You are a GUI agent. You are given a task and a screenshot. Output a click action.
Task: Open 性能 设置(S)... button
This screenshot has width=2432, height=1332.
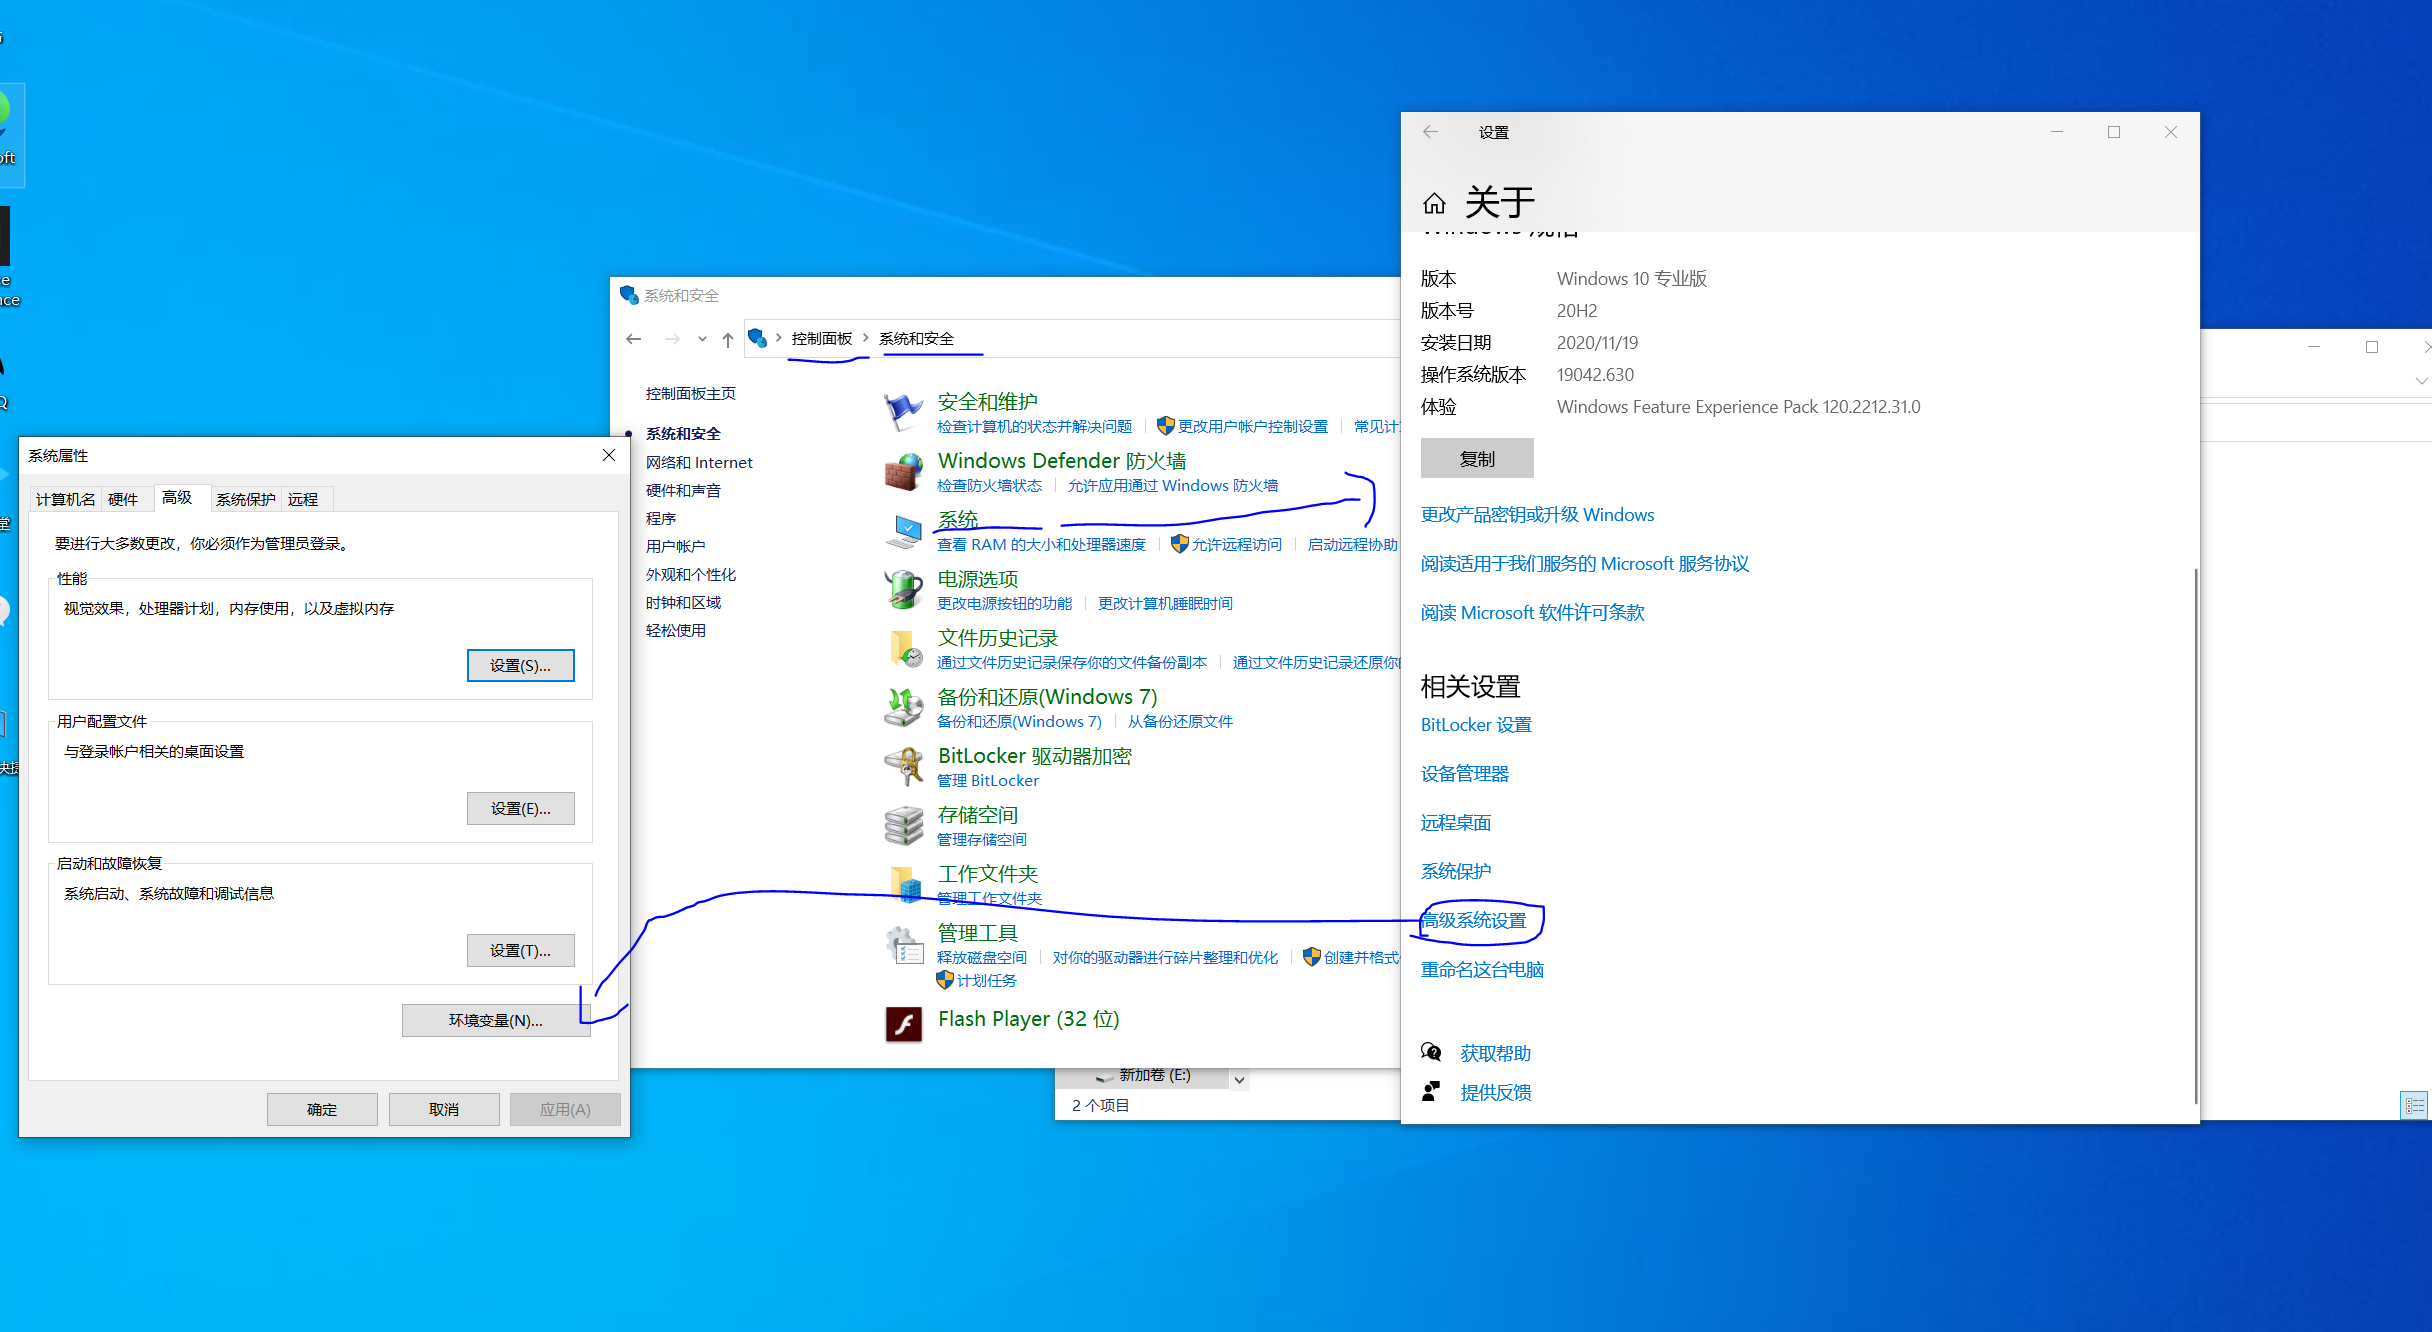(520, 665)
